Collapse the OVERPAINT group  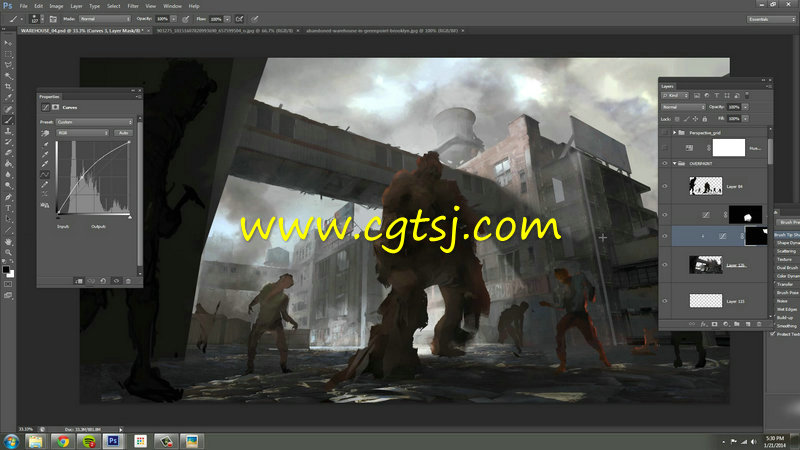(x=674, y=164)
